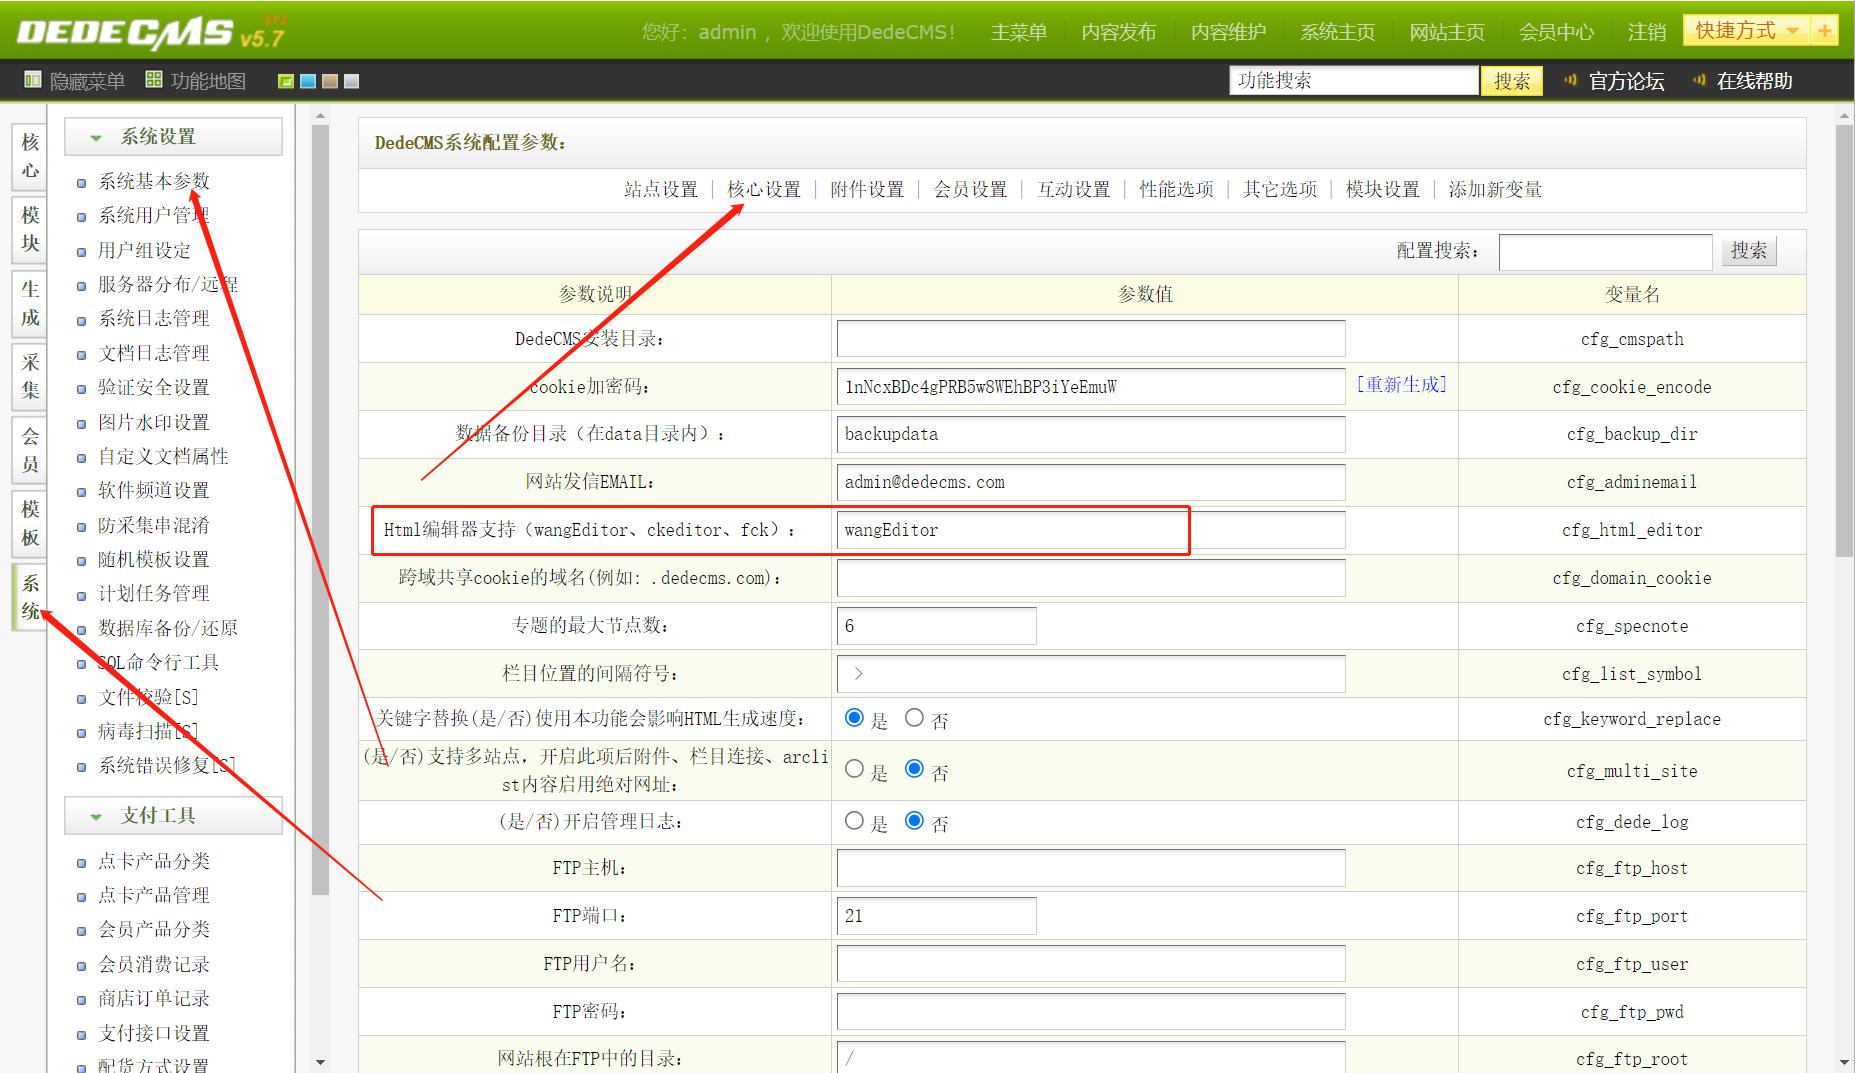Viewport: 1855px width, 1073px height.
Task: Collapse the 支付工具 section arrow
Action: coord(96,817)
